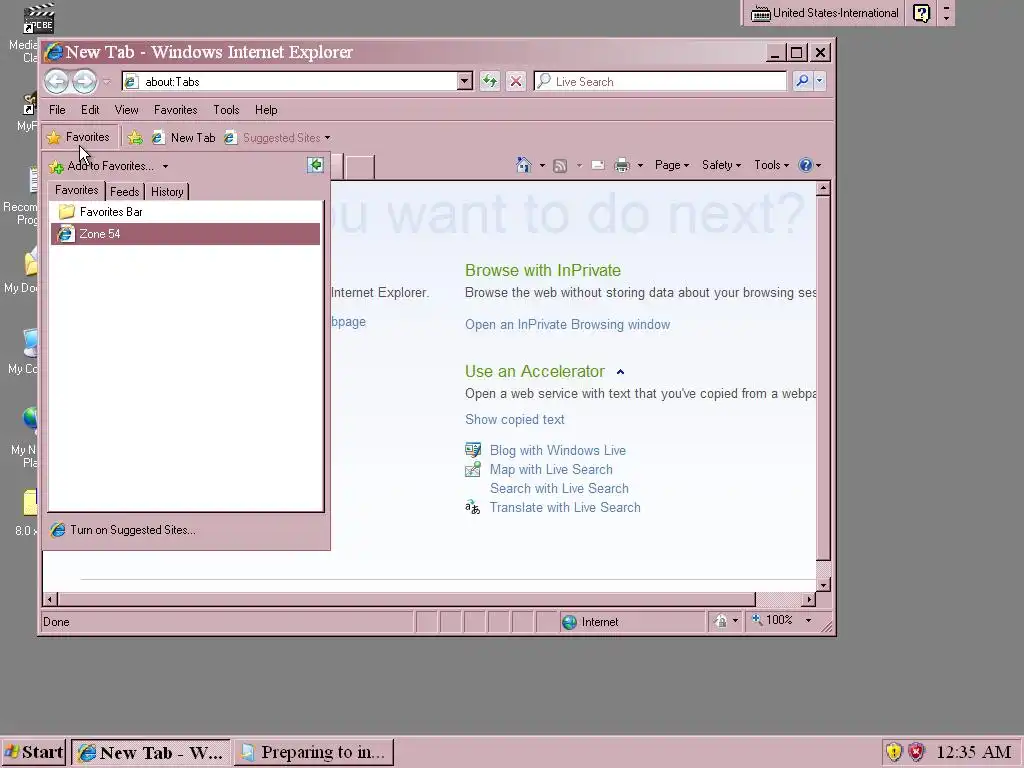
Task: Open the Safety command menu
Action: point(722,165)
